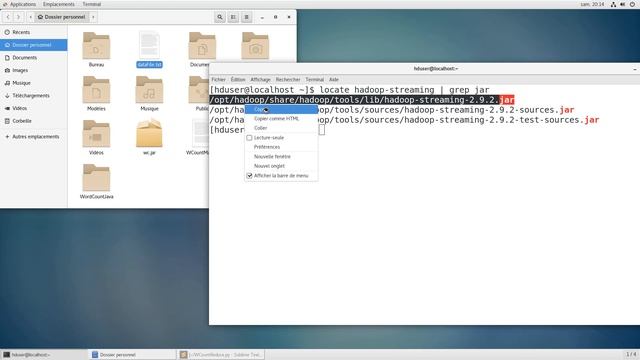Open the Vidéos folder icon
This screenshot has width=640, height=360.
pos(96,134)
